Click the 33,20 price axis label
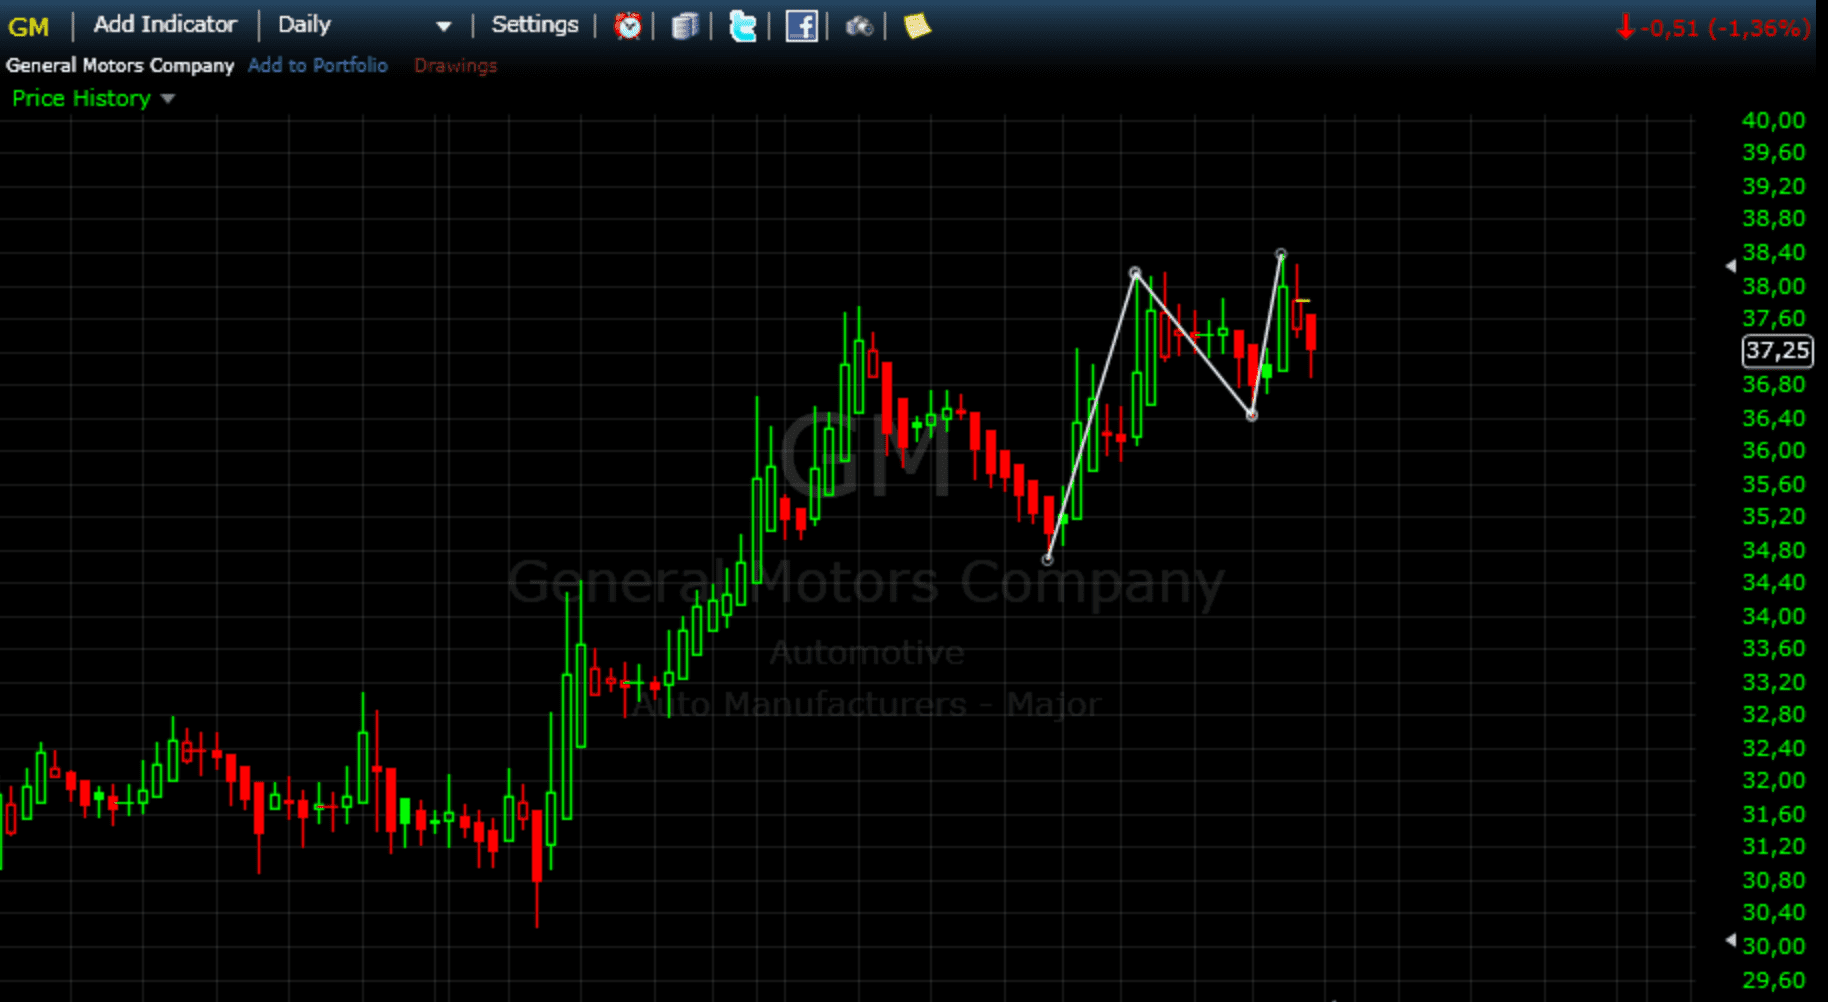 [1773, 682]
